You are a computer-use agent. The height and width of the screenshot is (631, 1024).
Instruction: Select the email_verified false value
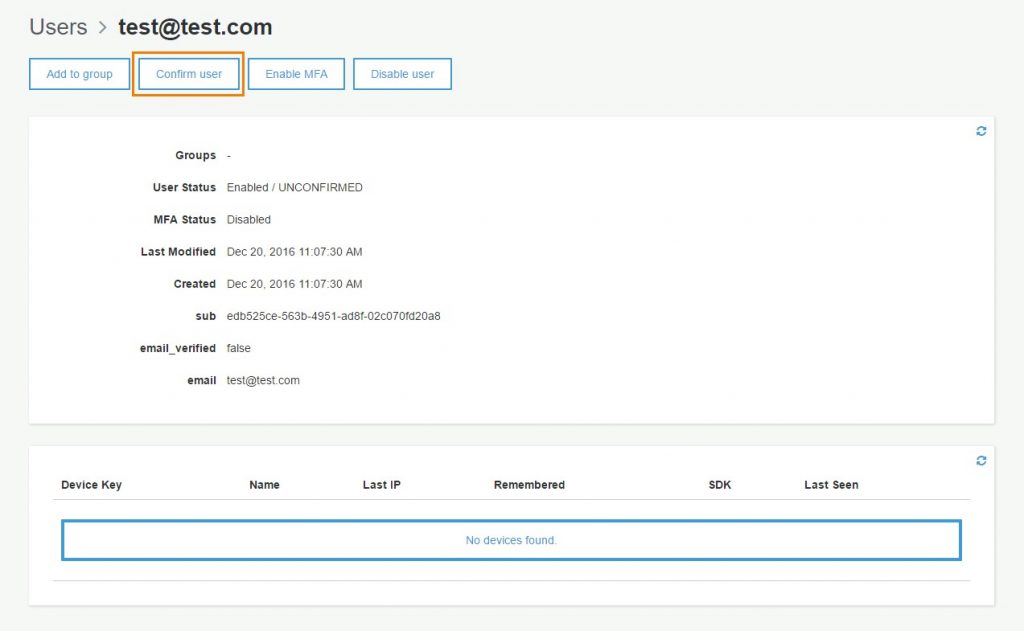(x=239, y=348)
